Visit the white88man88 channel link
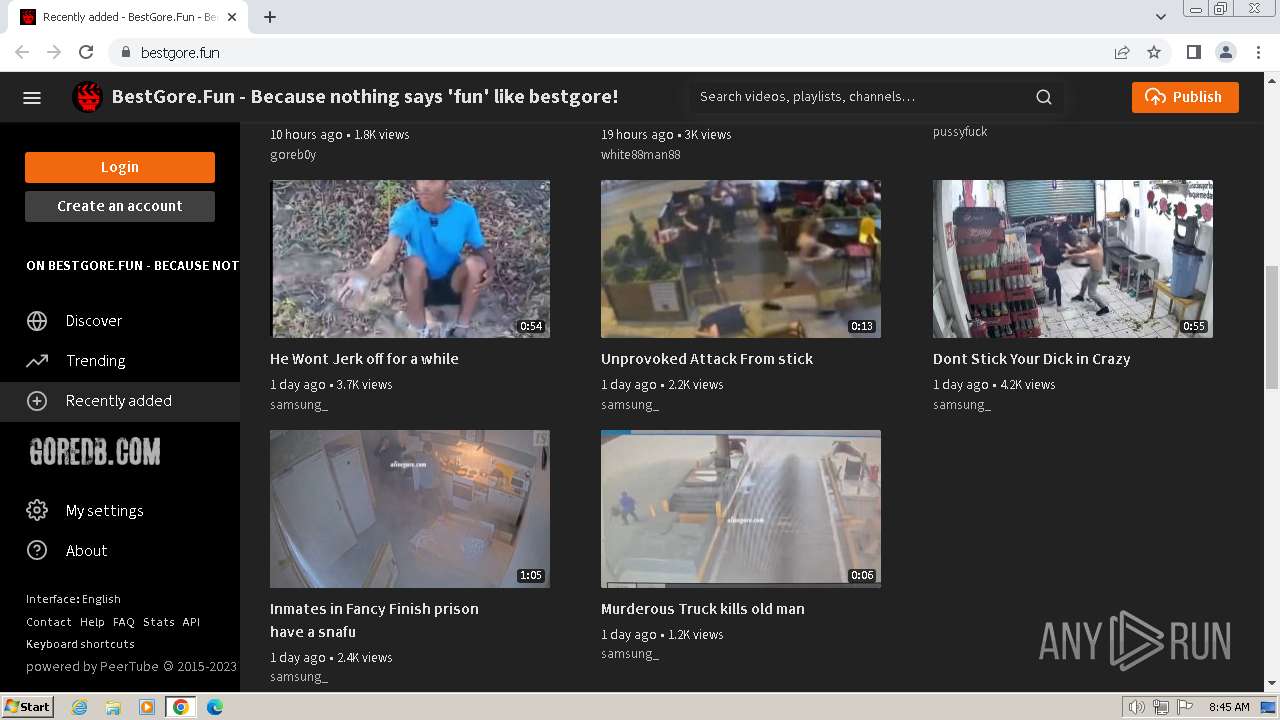This screenshot has width=1280, height=720. point(641,155)
